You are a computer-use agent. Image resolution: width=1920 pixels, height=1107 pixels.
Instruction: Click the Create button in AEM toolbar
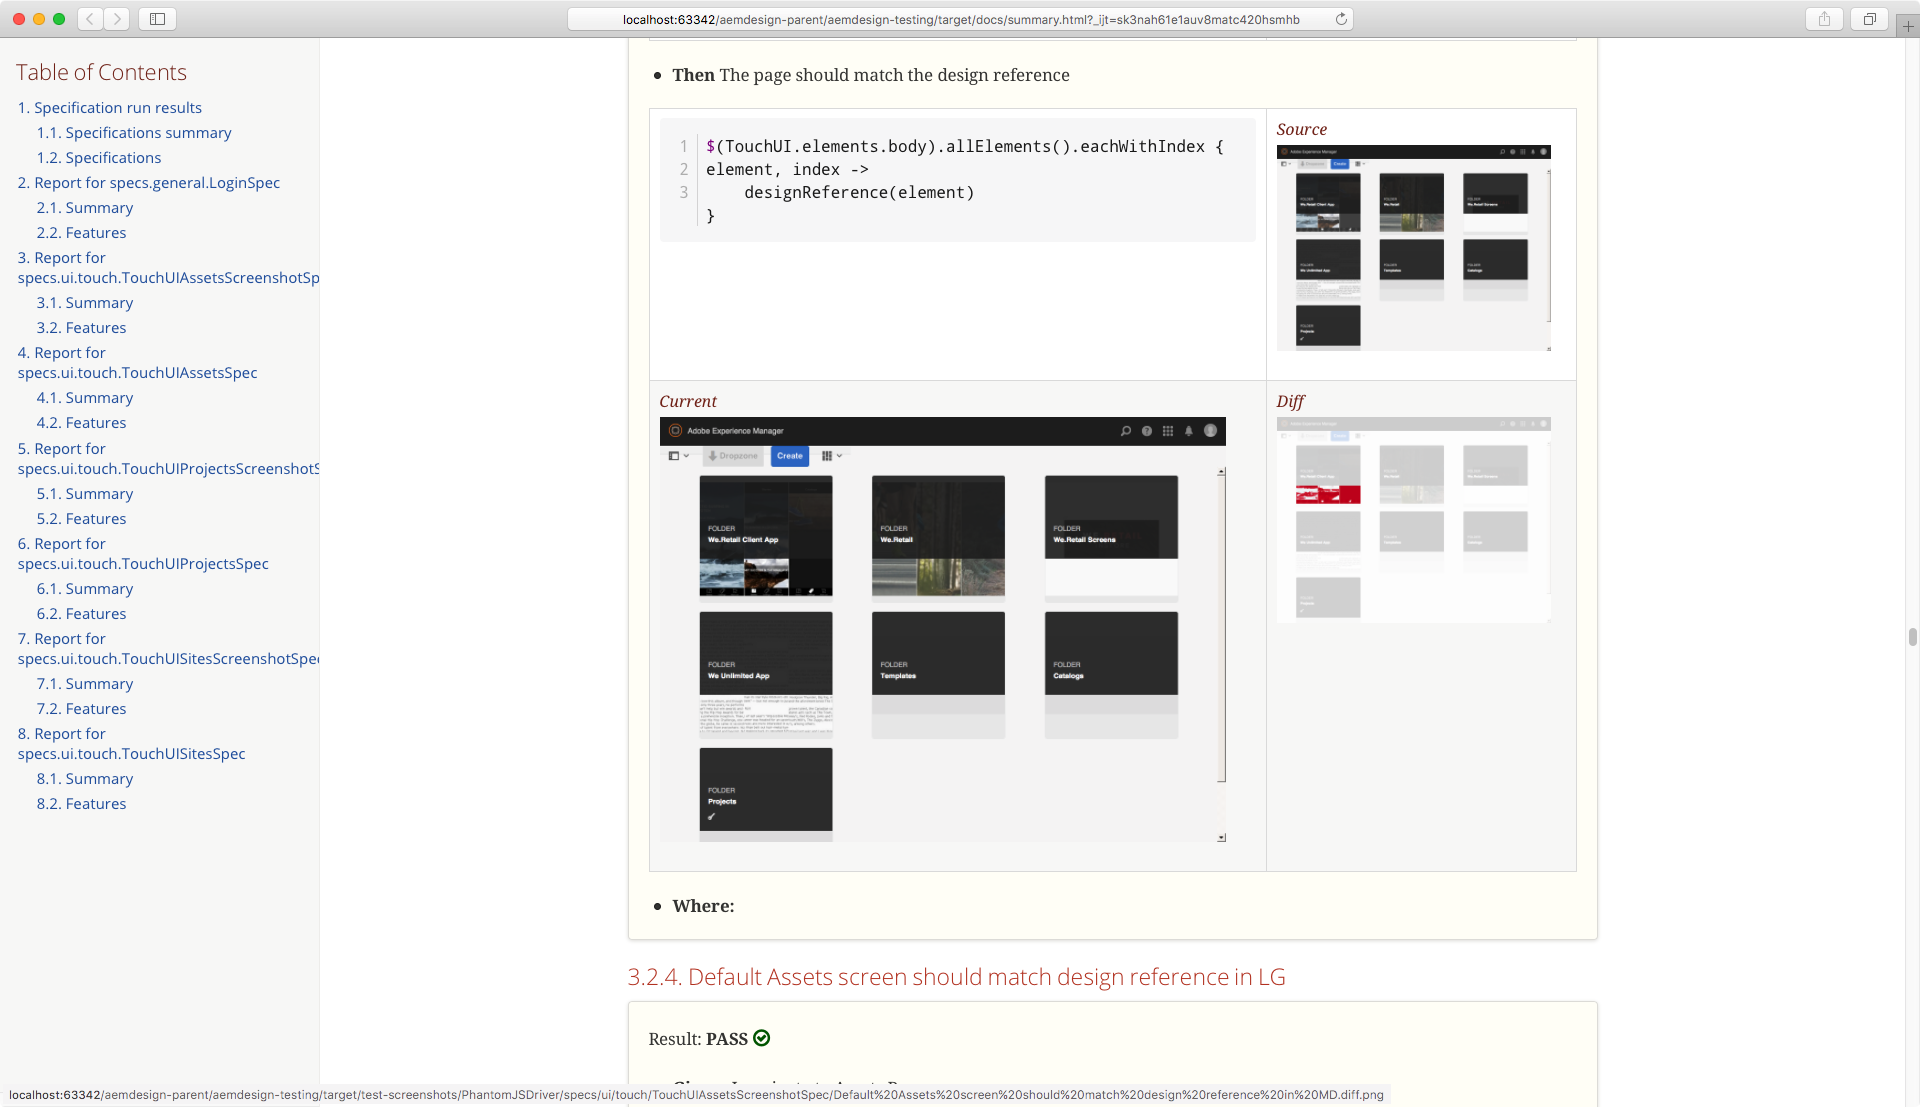pyautogui.click(x=789, y=455)
